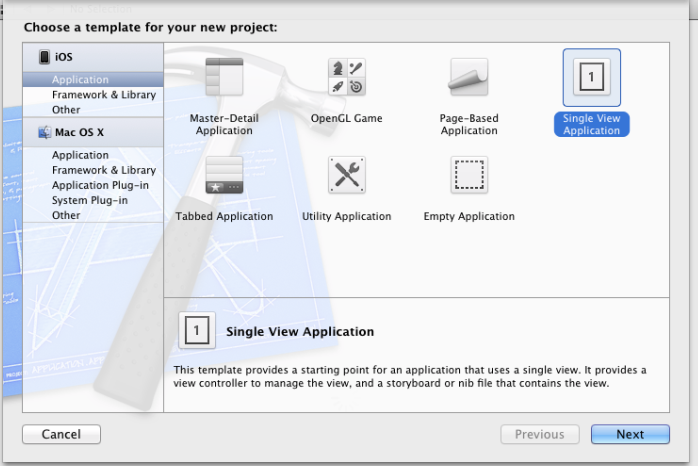Open Framework & Library under Mac OS X

click(93, 170)
